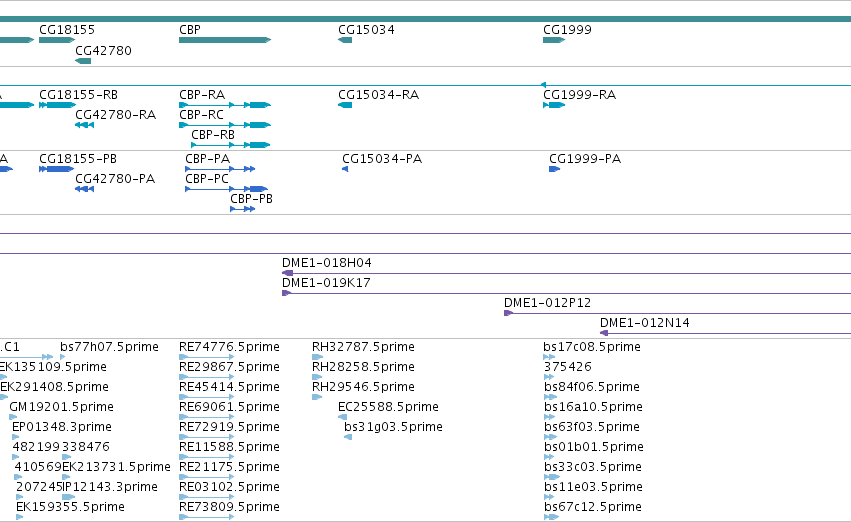Select transcript CG15034-RA
Screen dimensions: 851x522
click(x=378, y=95)
